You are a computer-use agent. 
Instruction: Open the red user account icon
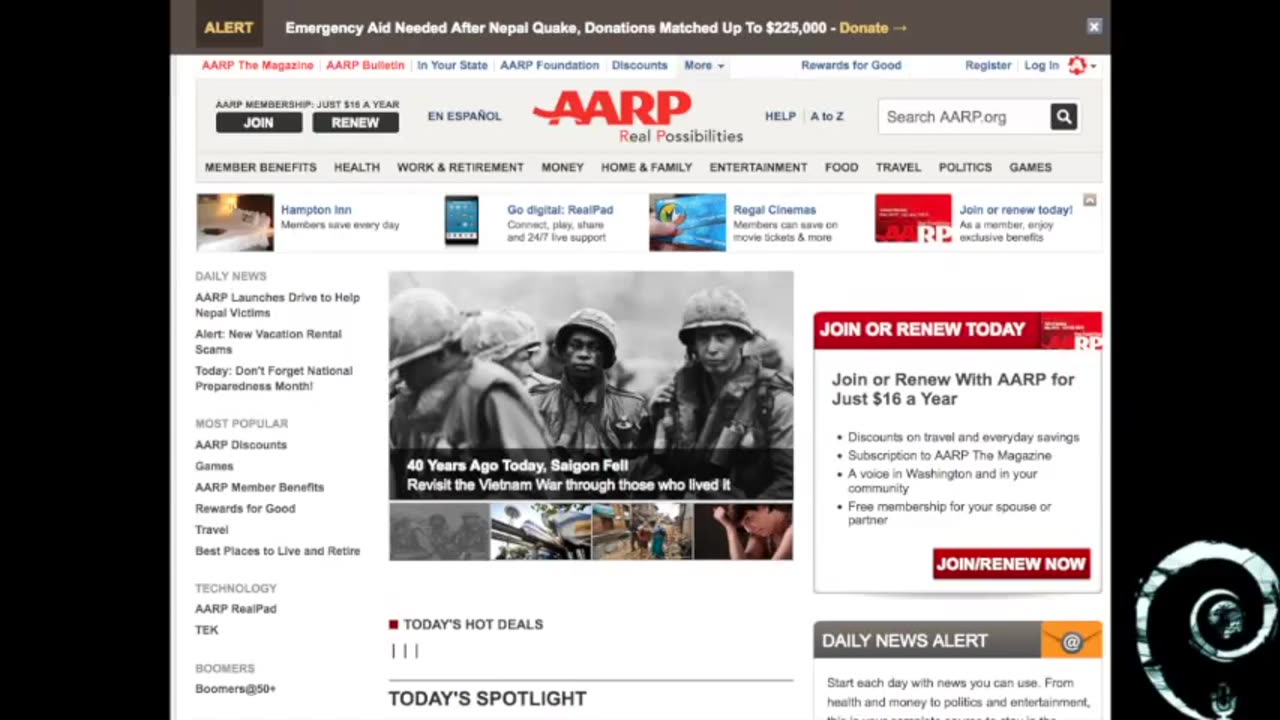1077,65
